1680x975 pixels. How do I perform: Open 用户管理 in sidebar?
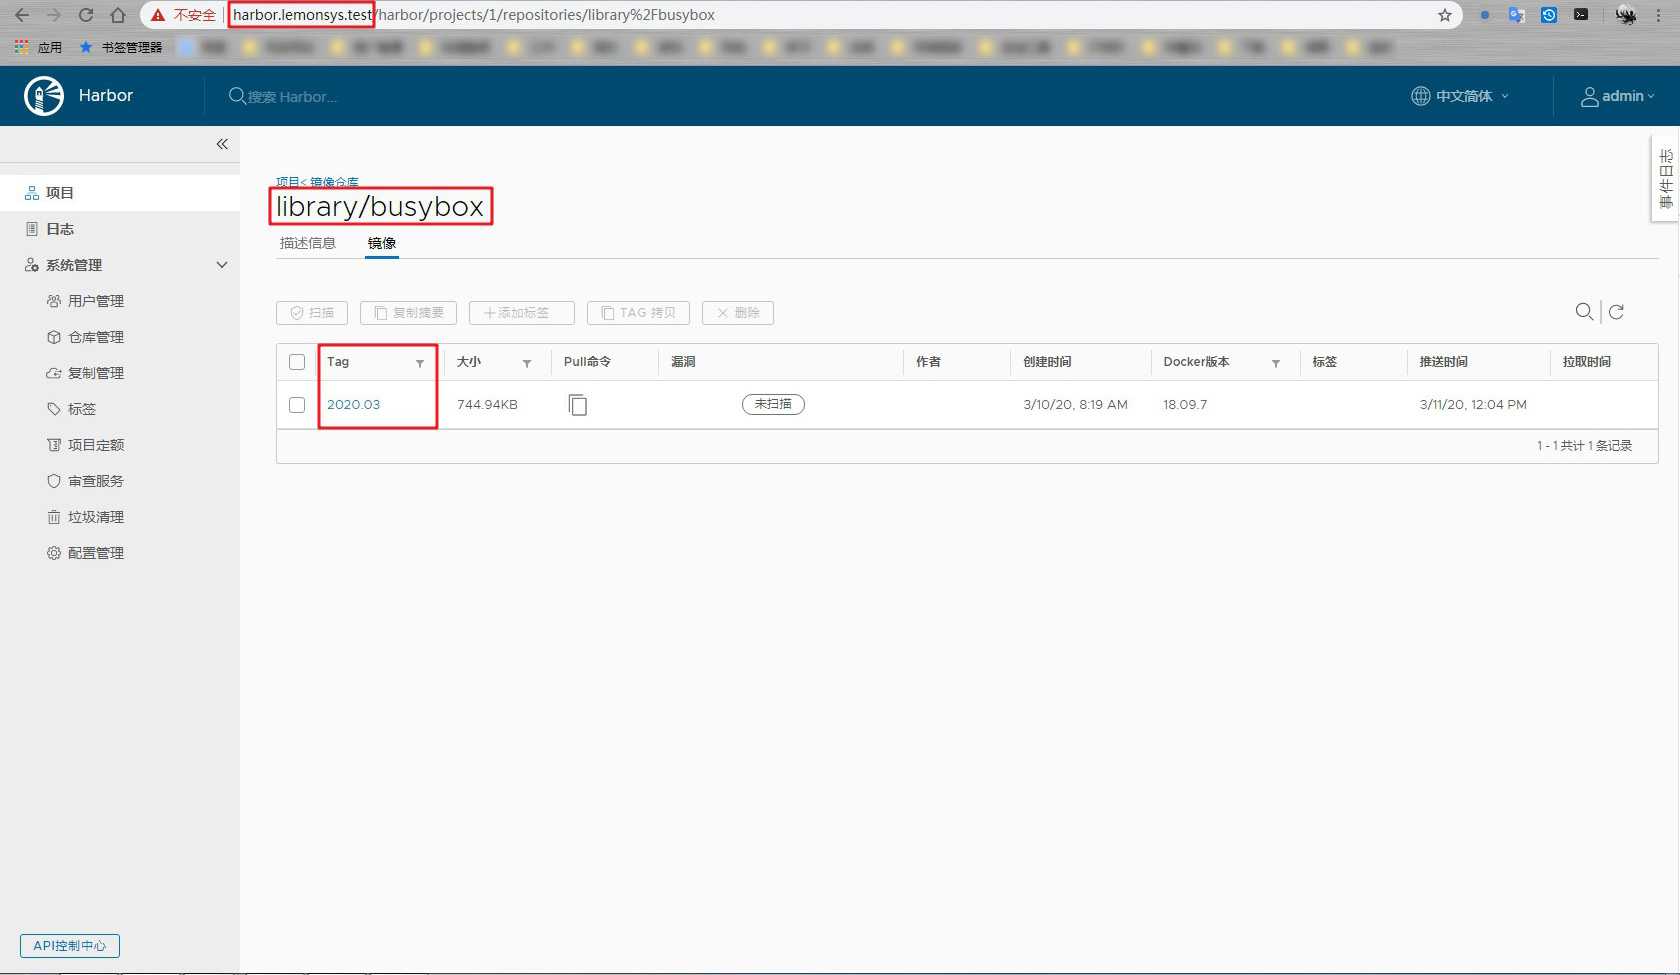[x=96, y=301]
